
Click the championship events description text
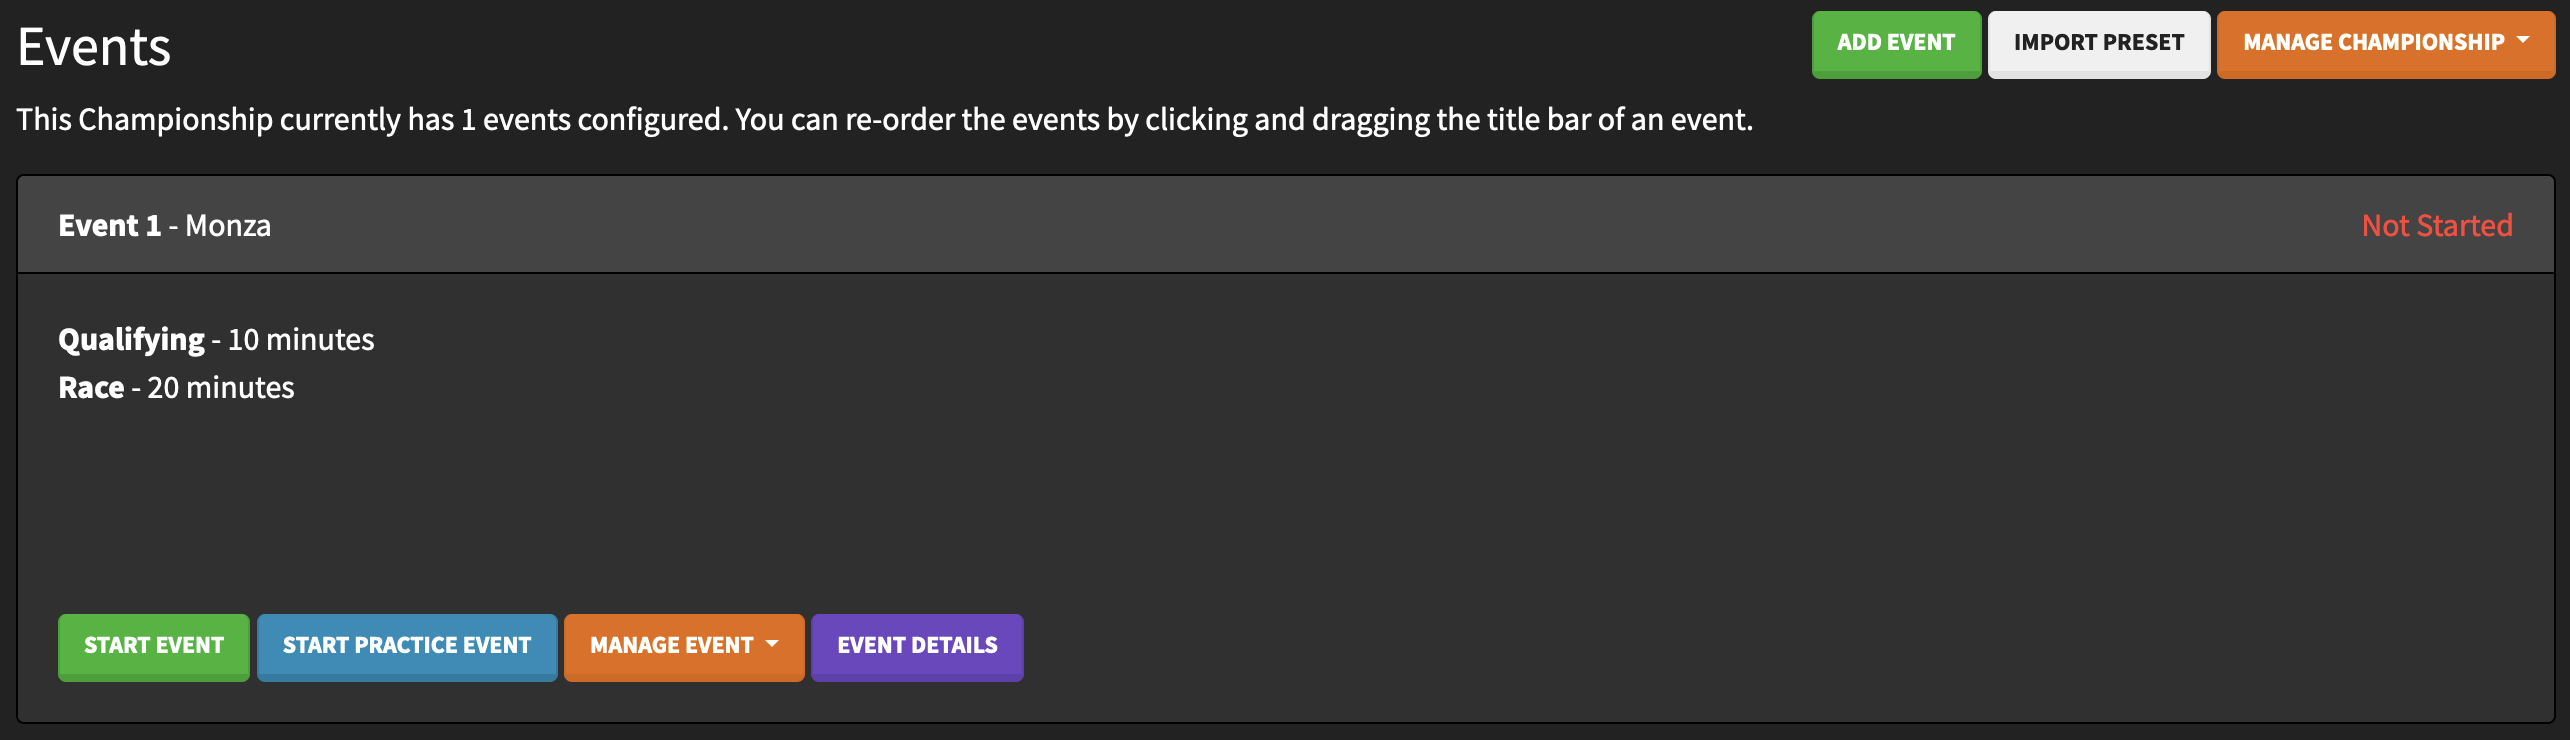point(884,120)
